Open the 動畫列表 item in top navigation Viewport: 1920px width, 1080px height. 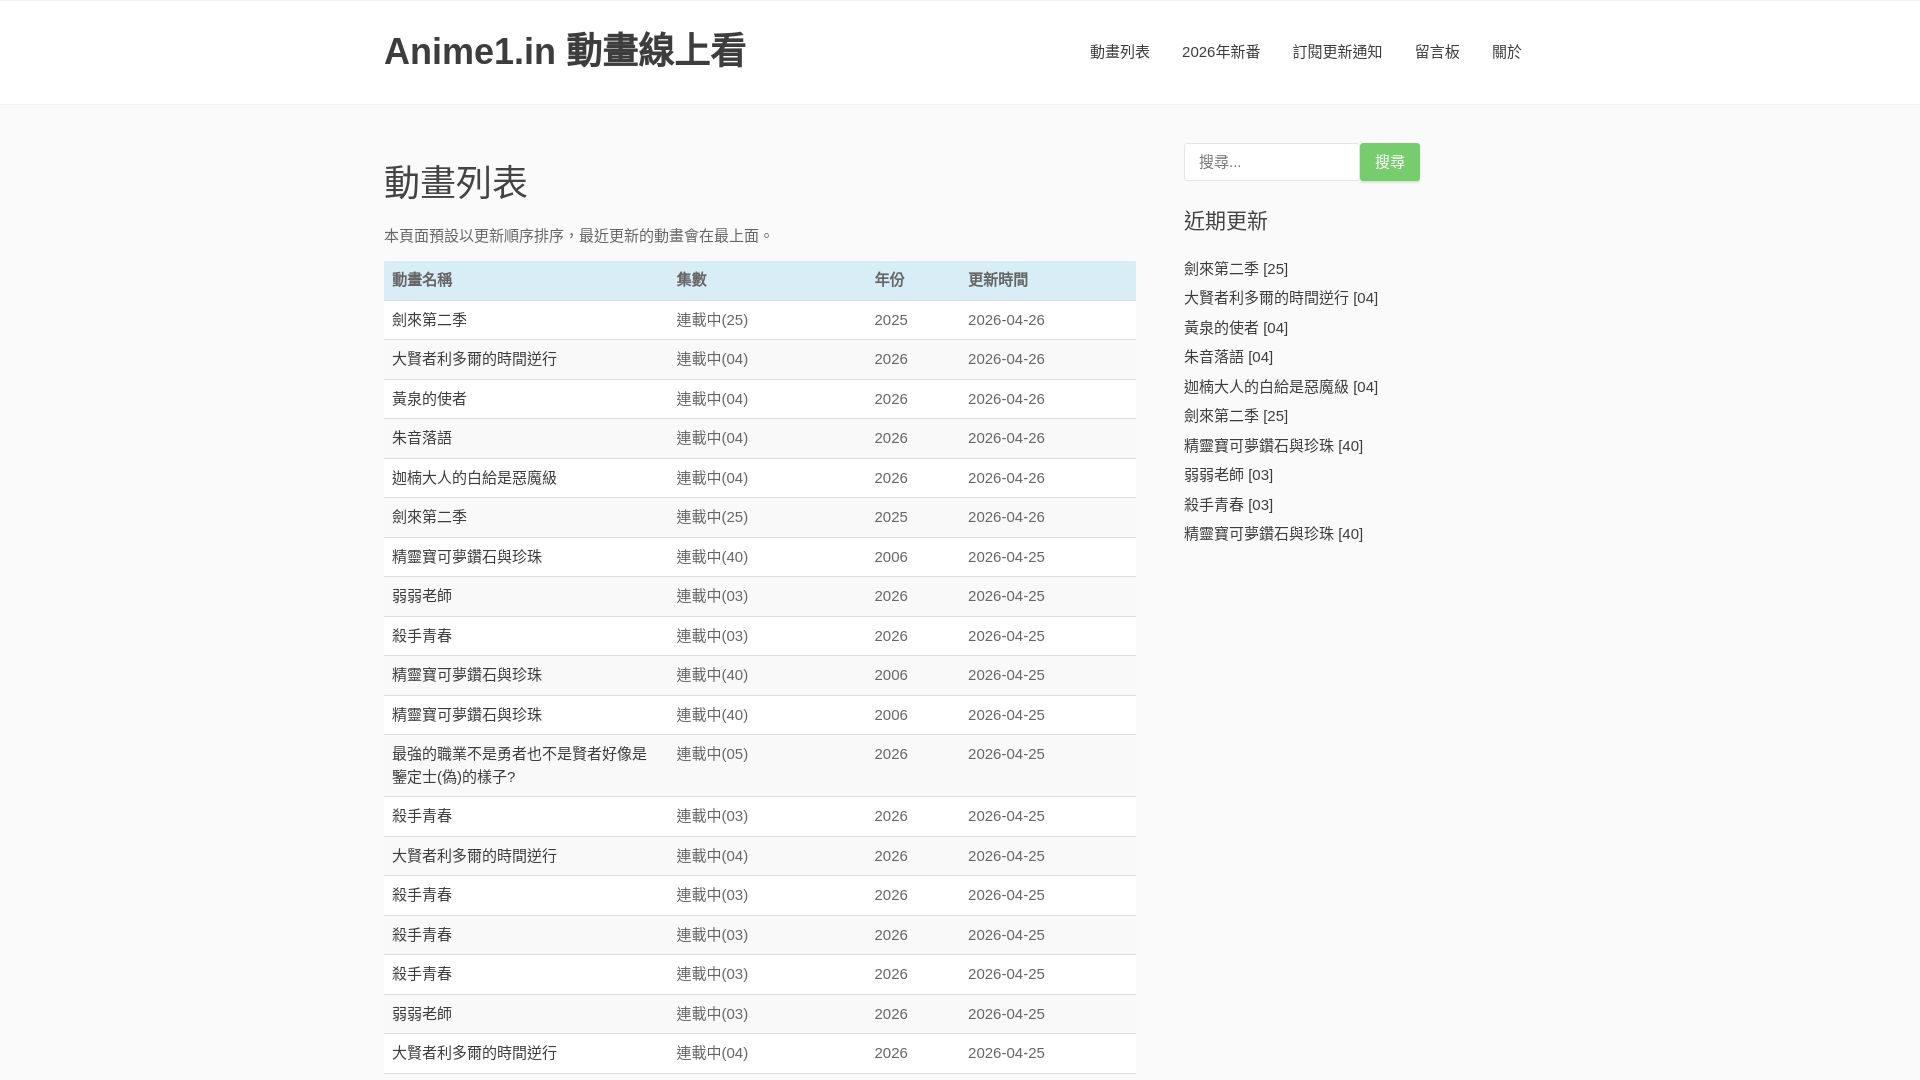tap(1119, 52)
